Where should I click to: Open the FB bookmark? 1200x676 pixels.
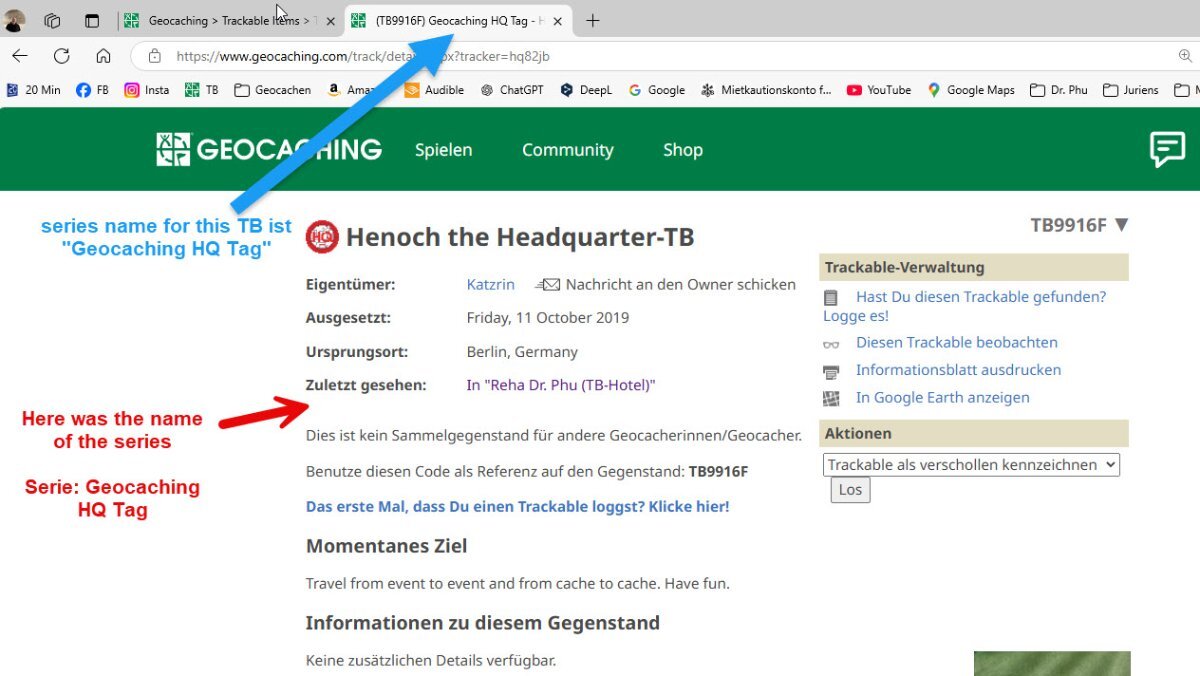point(93,90)
